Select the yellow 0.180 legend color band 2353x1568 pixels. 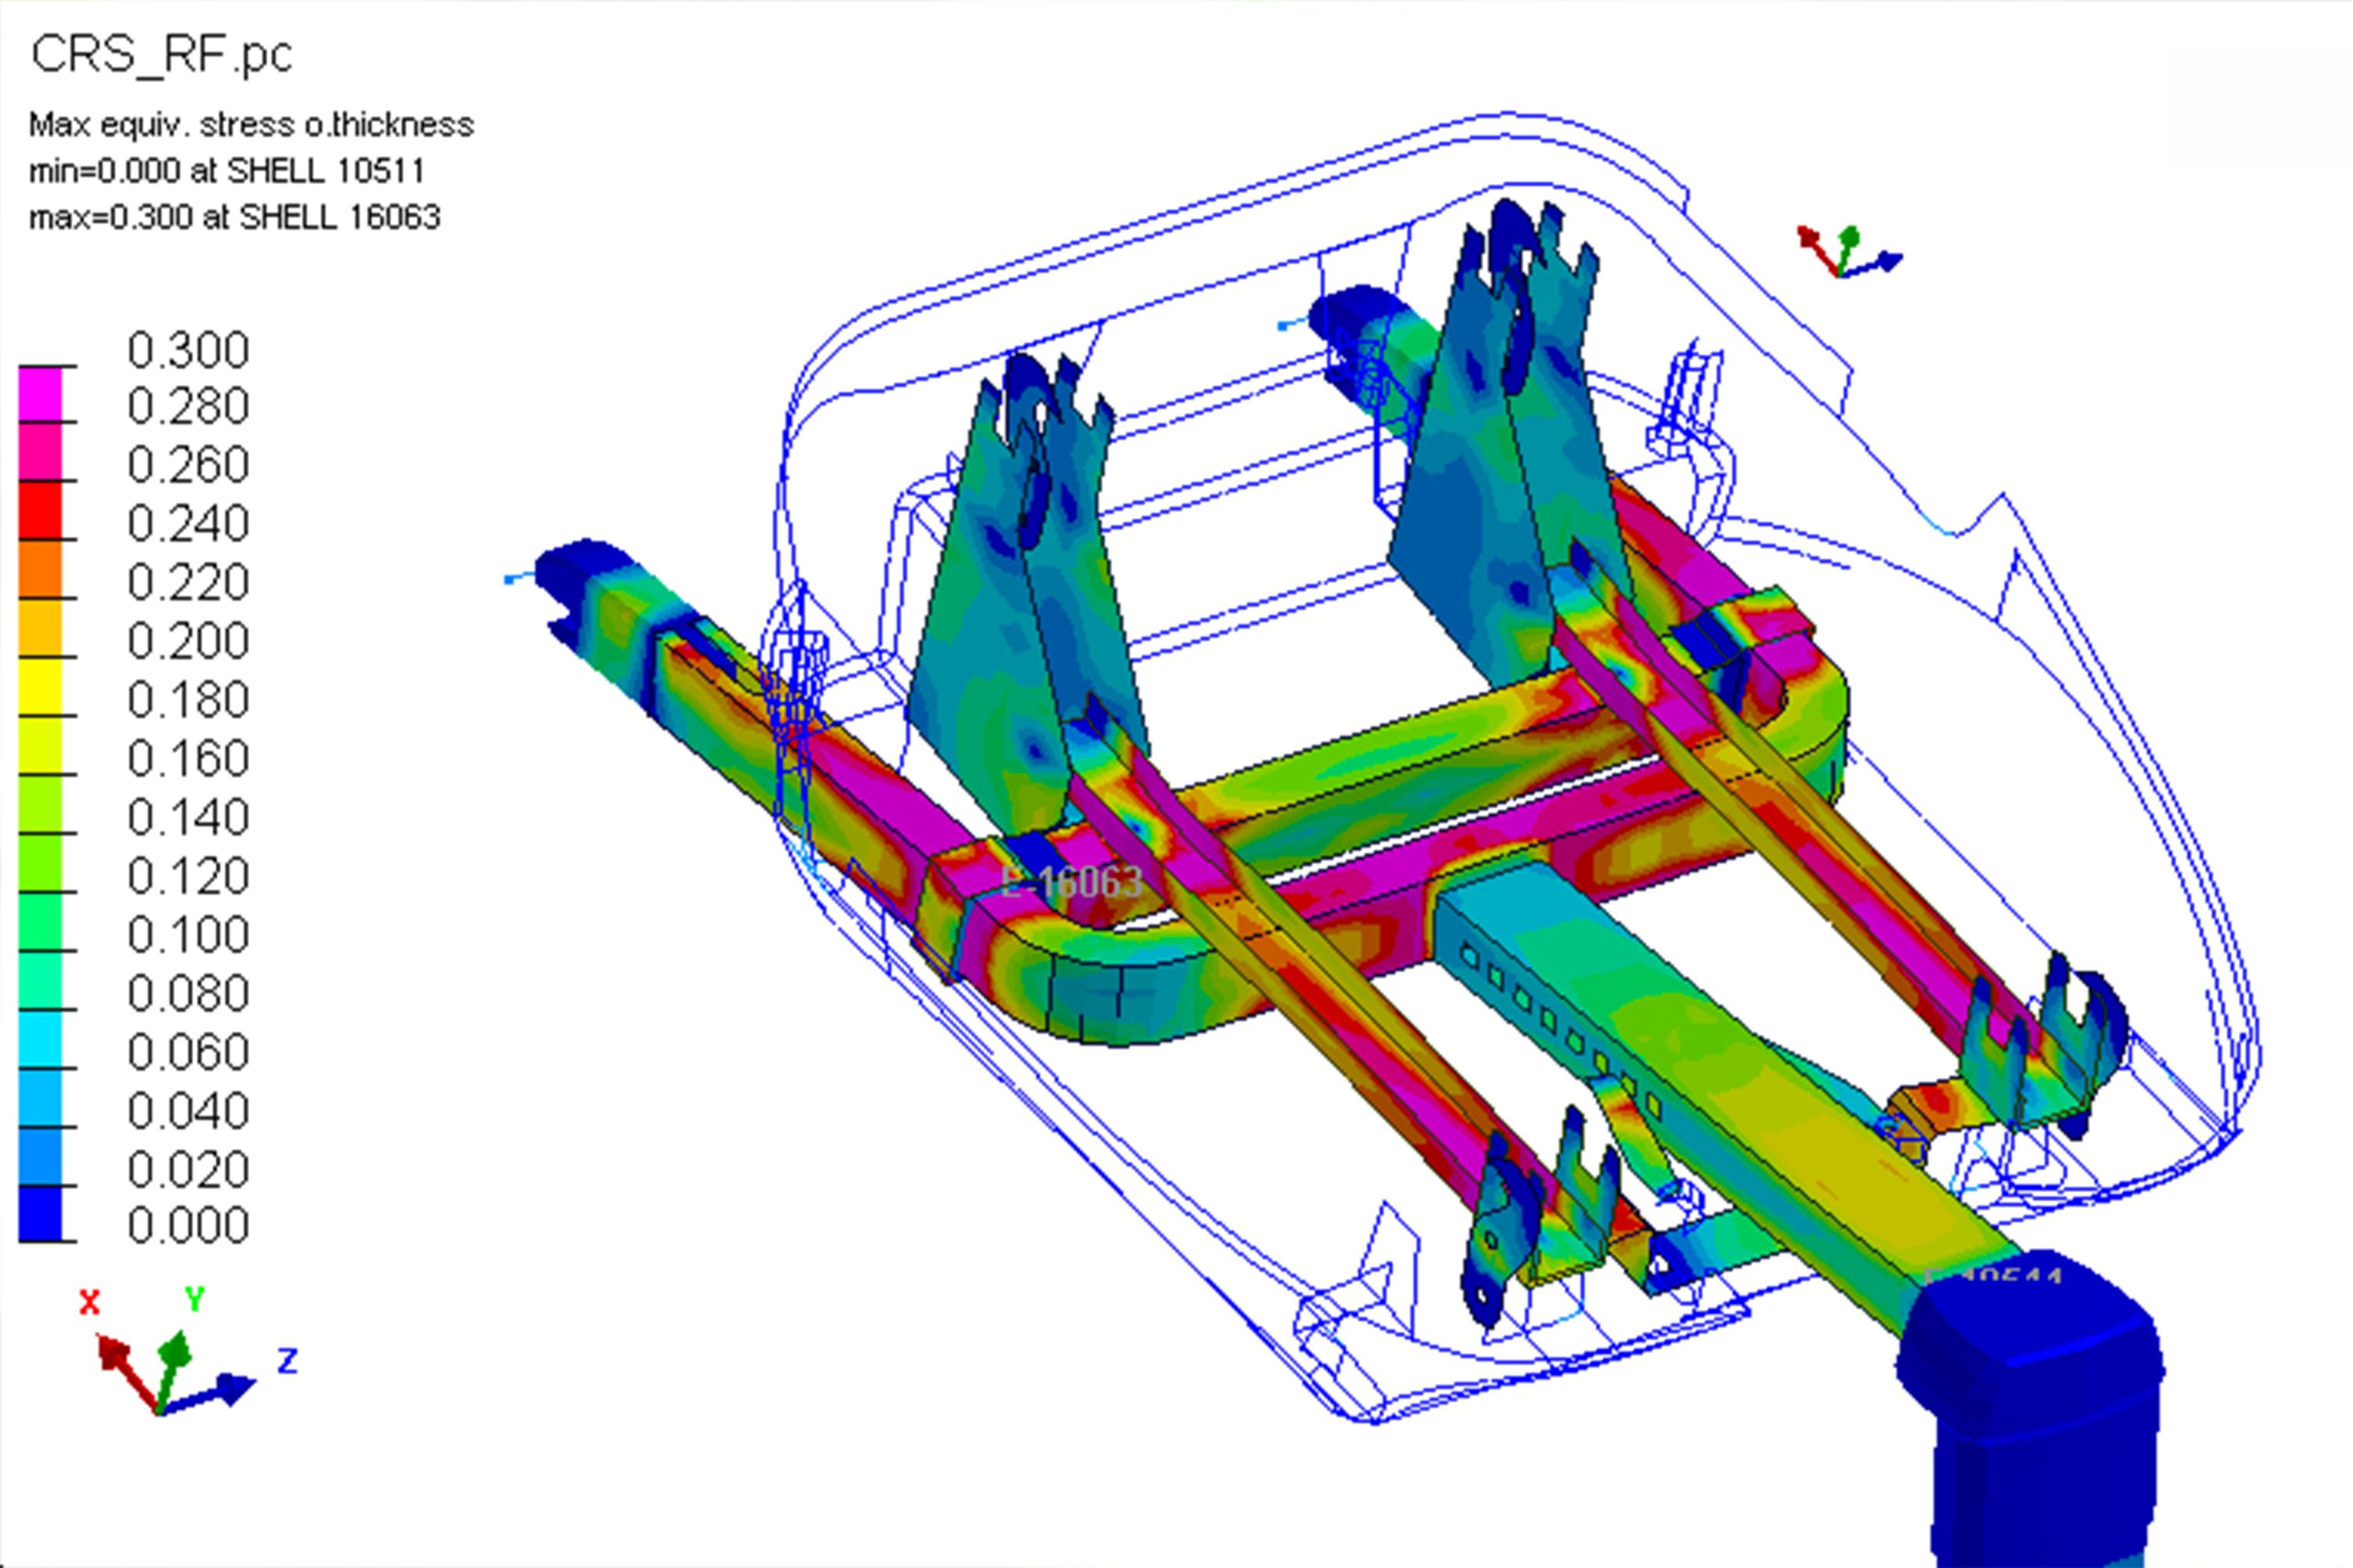tap(40, 686)
